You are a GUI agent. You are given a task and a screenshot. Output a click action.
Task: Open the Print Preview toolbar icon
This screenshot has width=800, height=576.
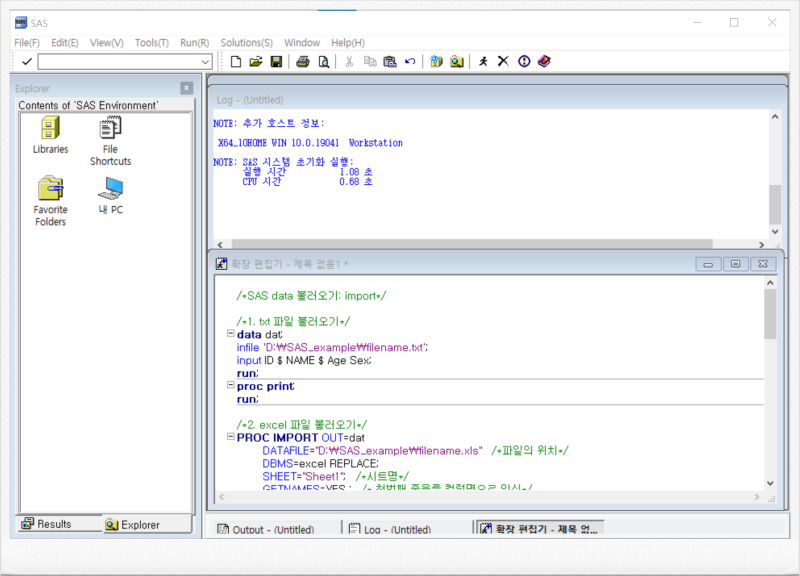(322, 61)
